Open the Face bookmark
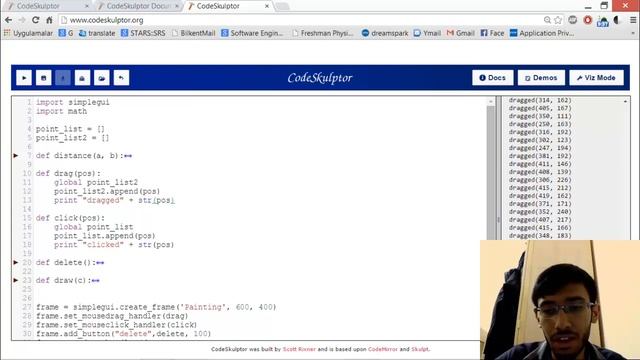This screenshot has width=640, height=360. 492,33
